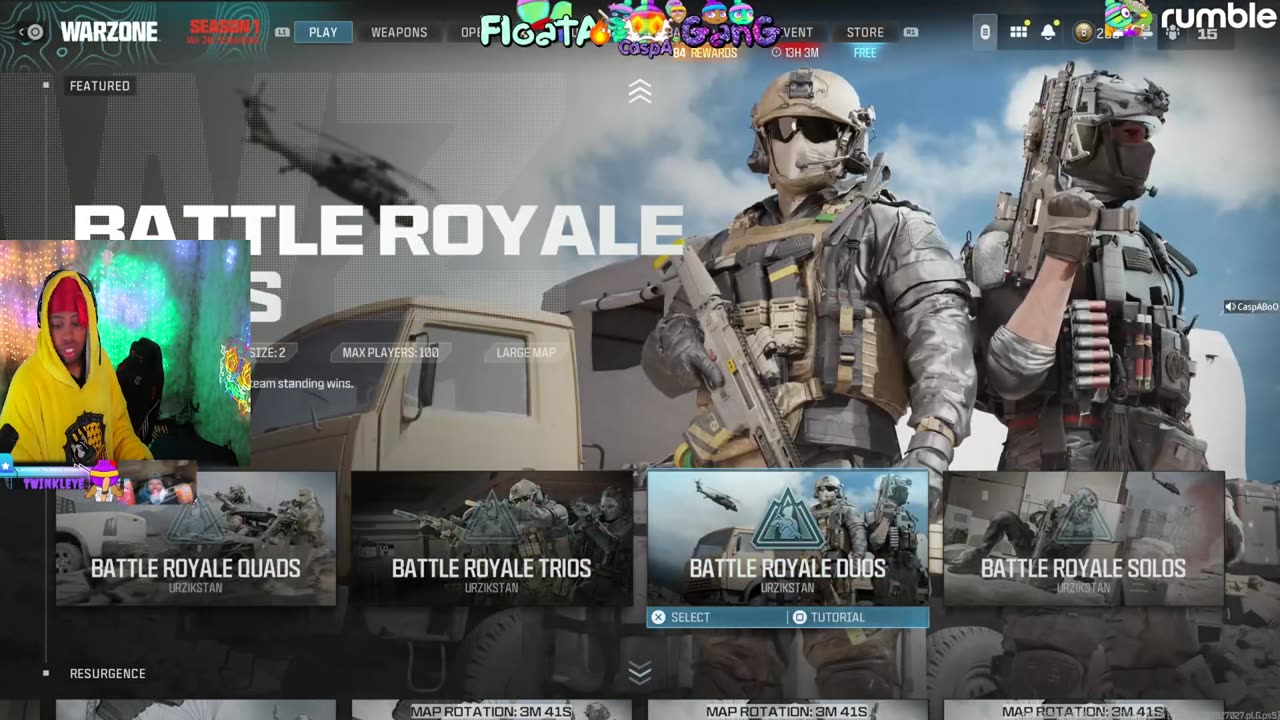Viewport: 1280px width, 720px height.
Task: Click the controller device icon
Action: (x=985, y=32)
